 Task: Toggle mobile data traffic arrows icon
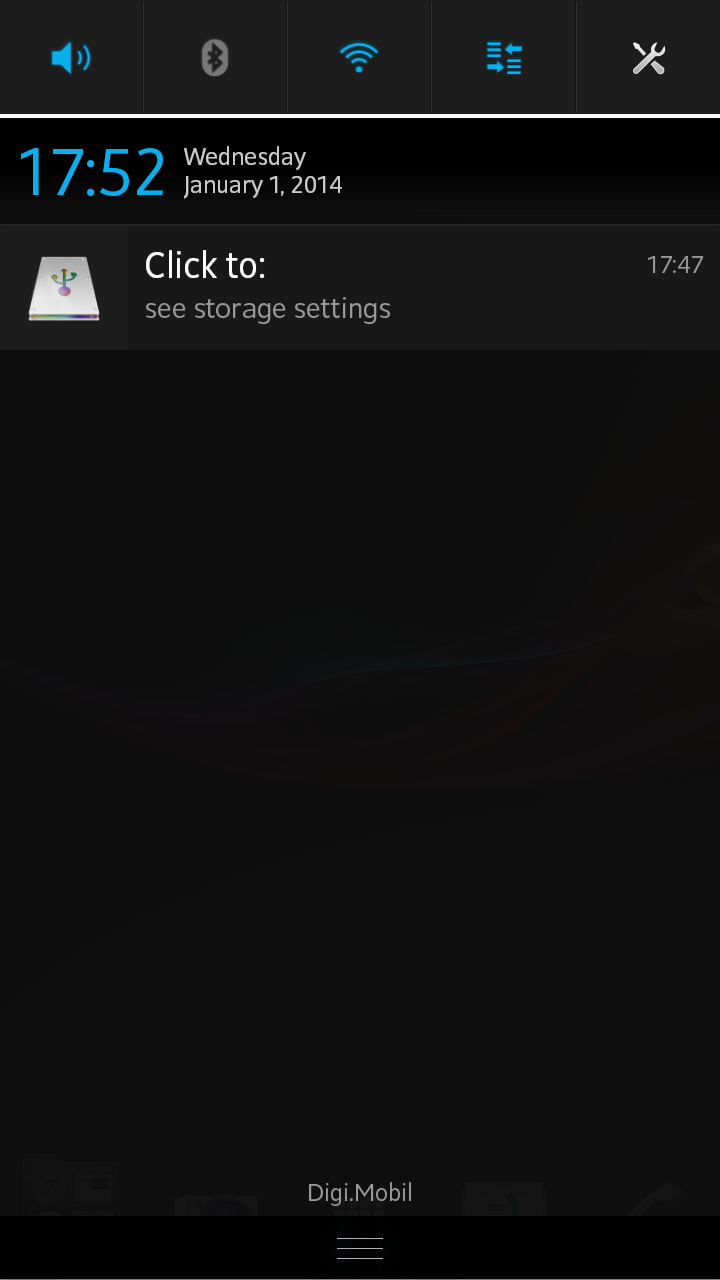[x=504, y=58]
